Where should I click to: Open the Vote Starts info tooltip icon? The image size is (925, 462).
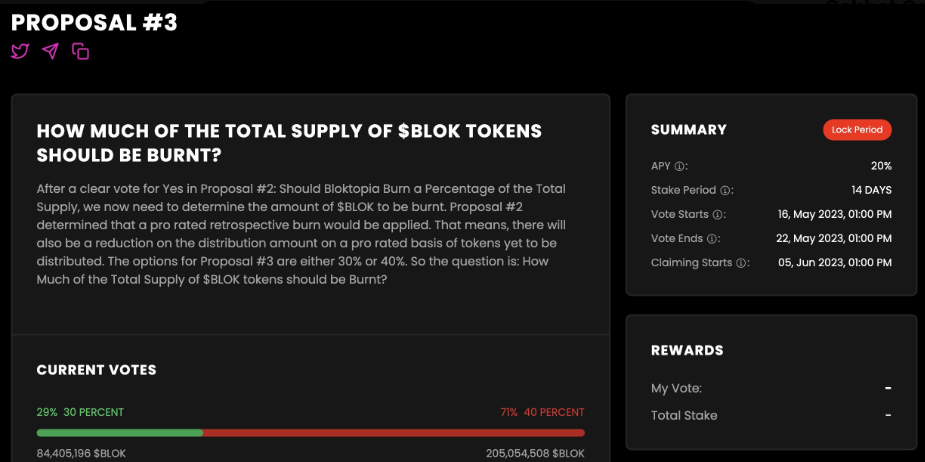[x=718, y=214]
